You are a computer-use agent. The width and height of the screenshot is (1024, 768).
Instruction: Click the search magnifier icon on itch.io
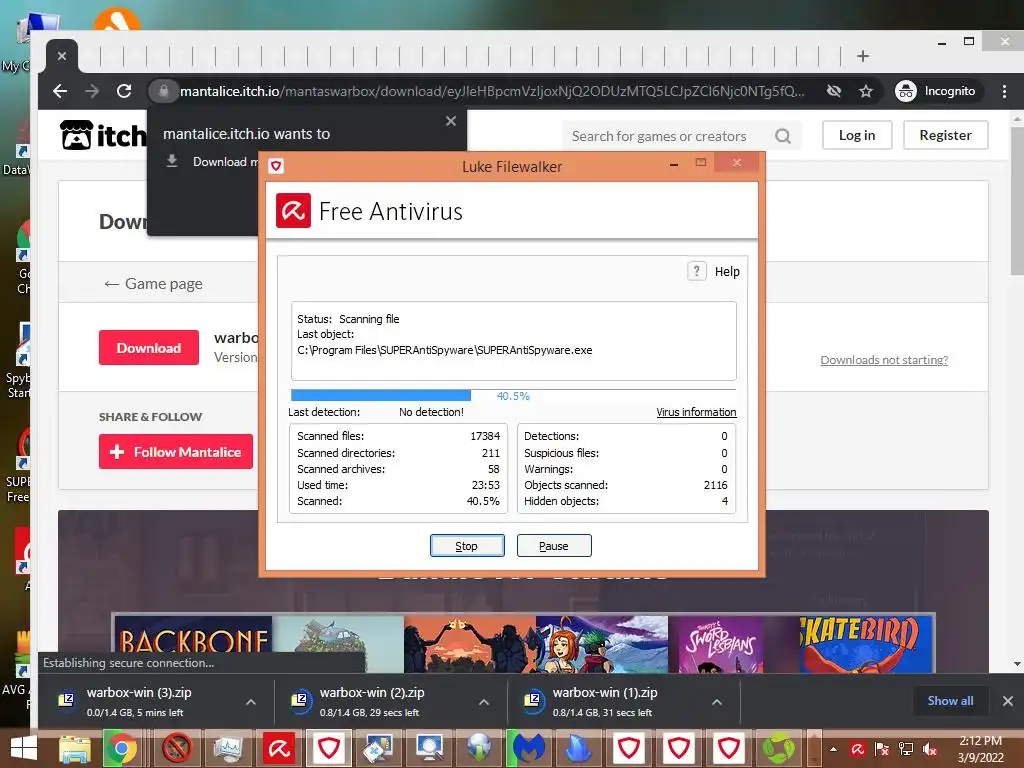click(x=782, y=136)
